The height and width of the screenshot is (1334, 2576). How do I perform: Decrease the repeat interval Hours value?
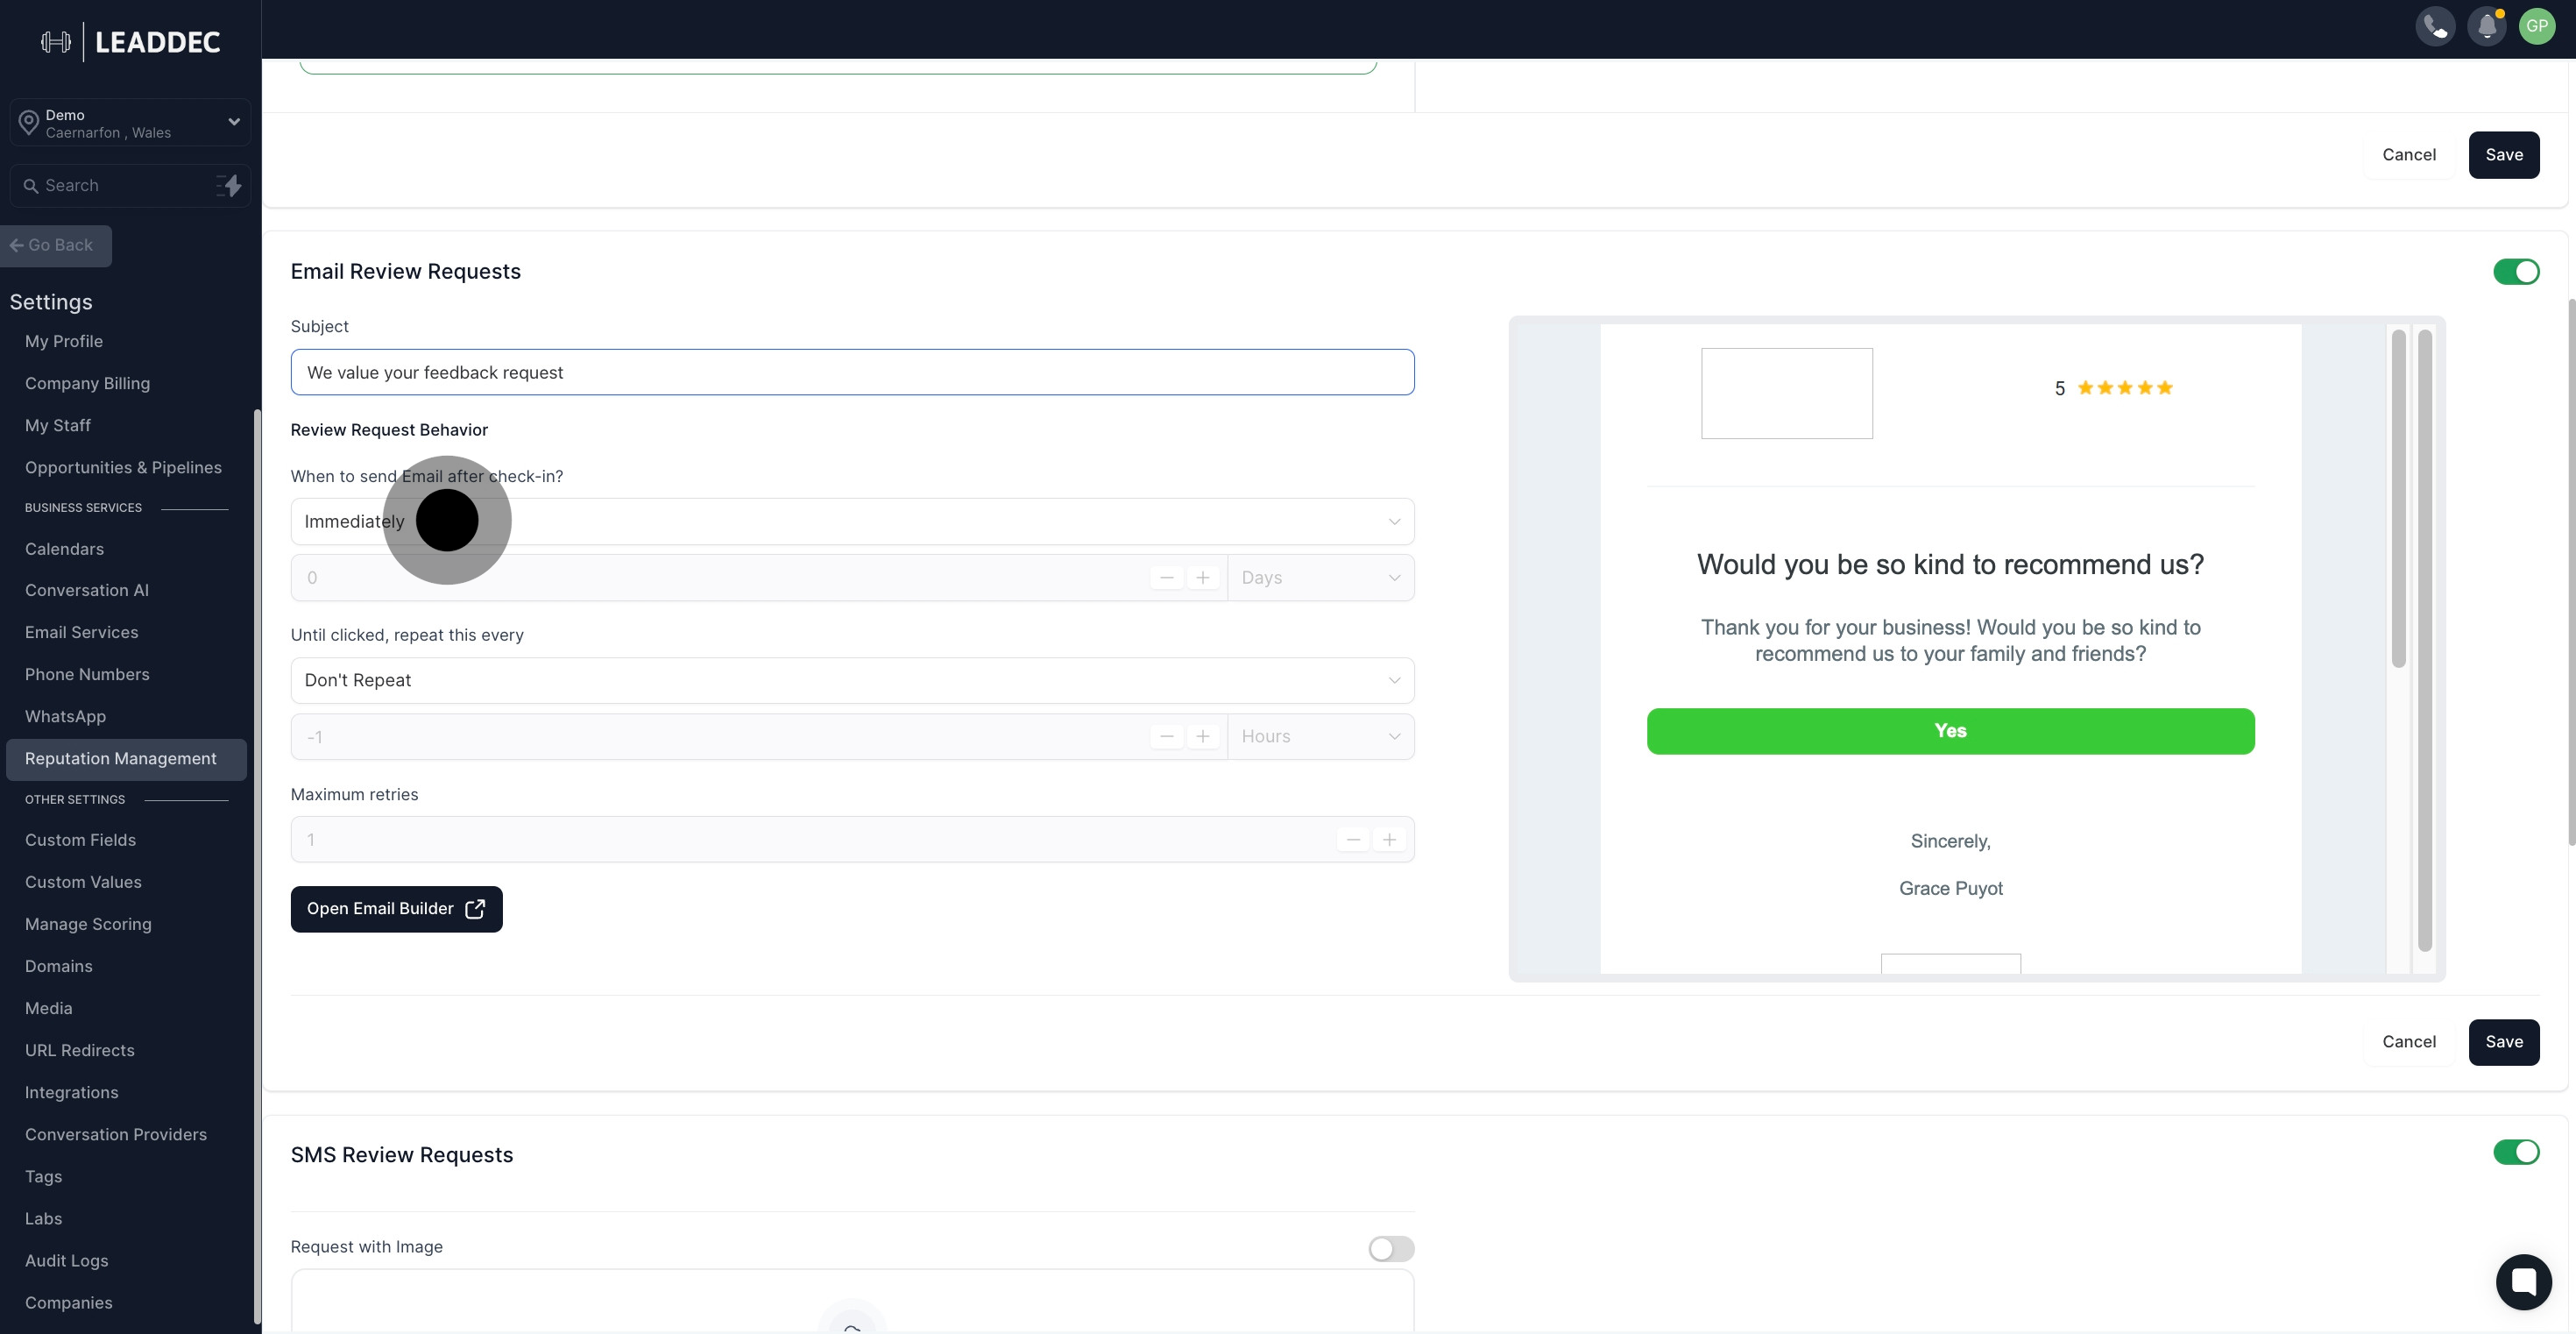(1166, 737)
